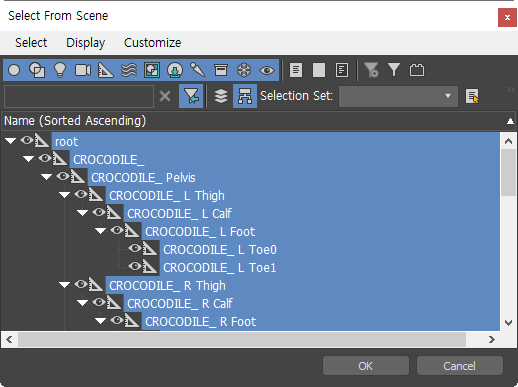Toggle Display Bones filter icon
Screen dimensions: 518x387
tap(197, 70)
